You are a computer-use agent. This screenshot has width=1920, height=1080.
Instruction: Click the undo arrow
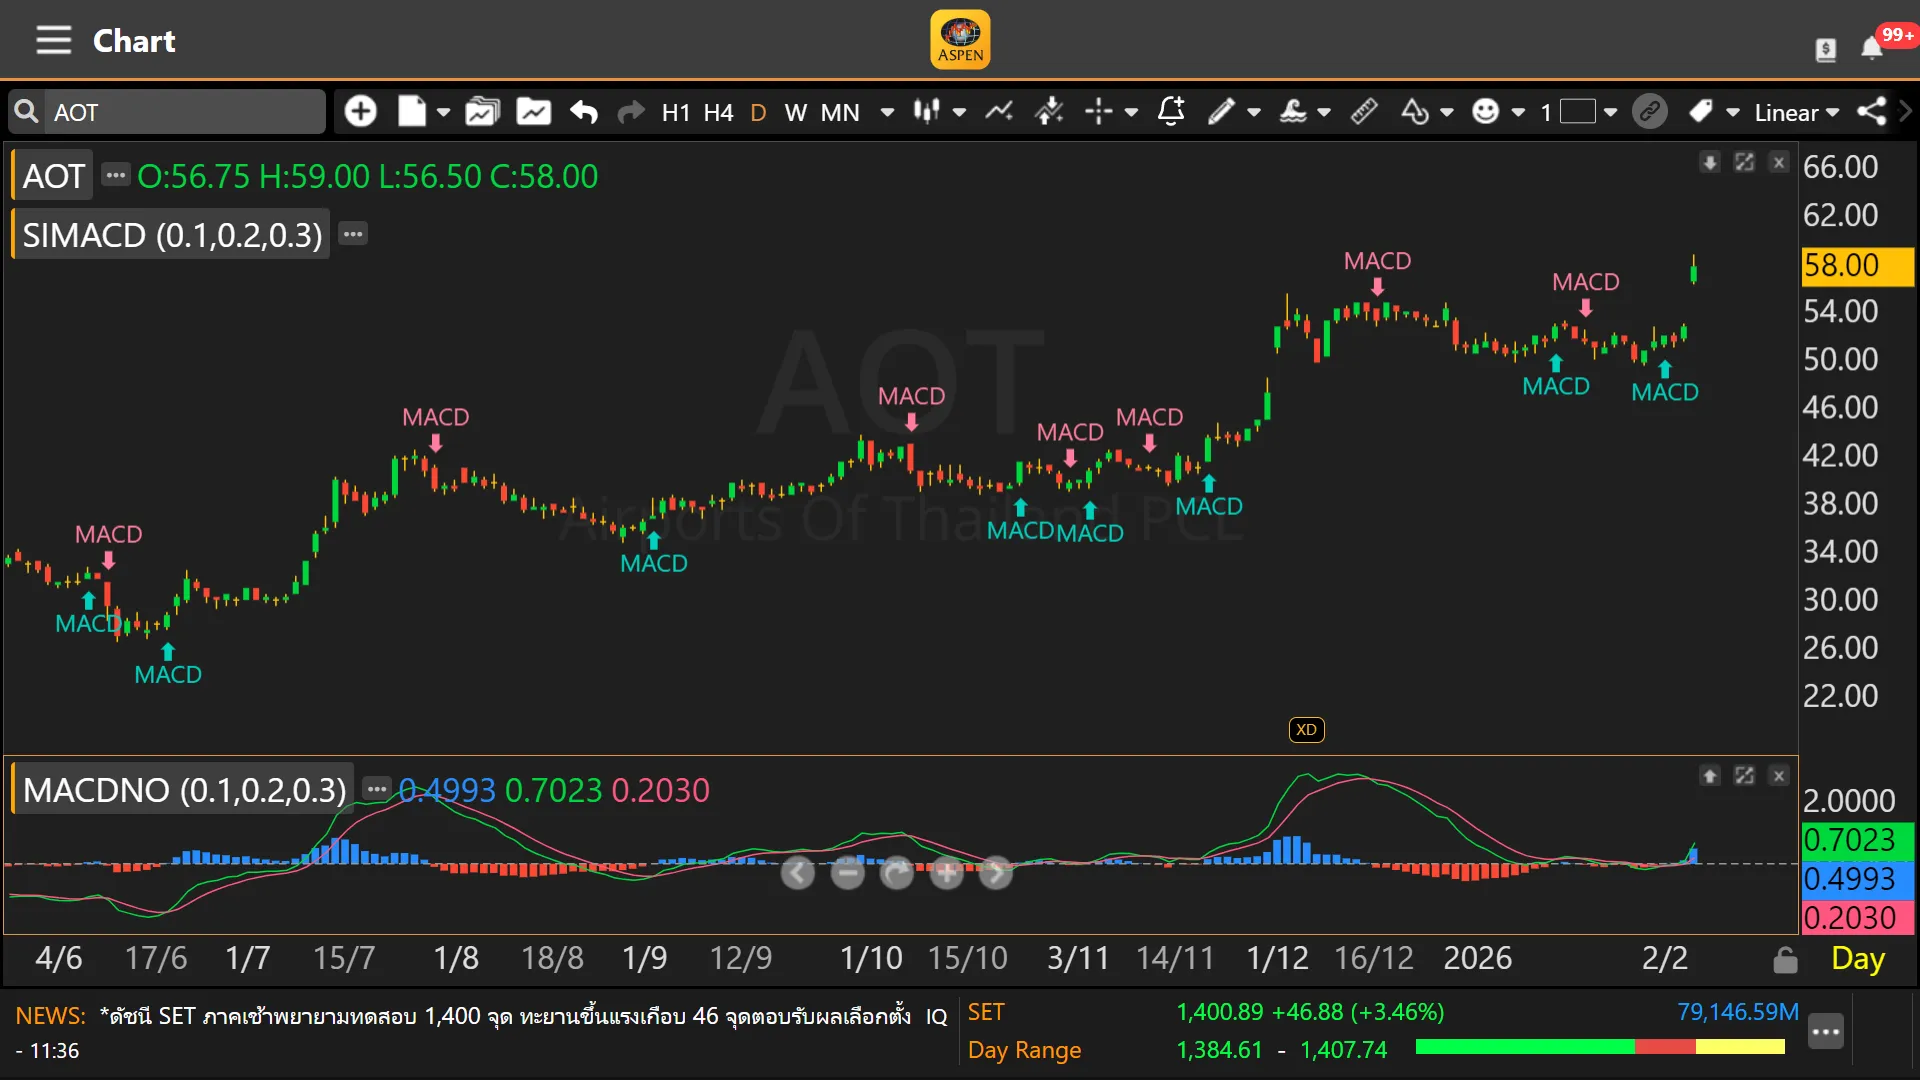(x=584, y=112)
